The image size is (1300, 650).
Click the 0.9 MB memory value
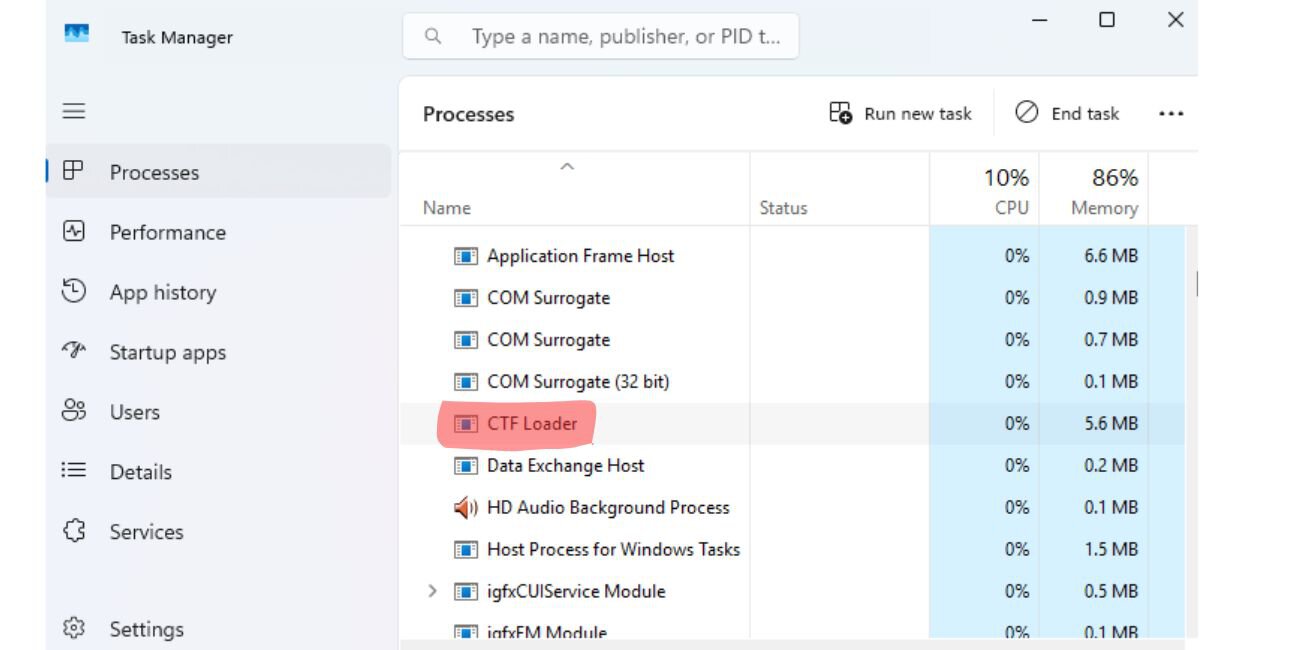1111,298
